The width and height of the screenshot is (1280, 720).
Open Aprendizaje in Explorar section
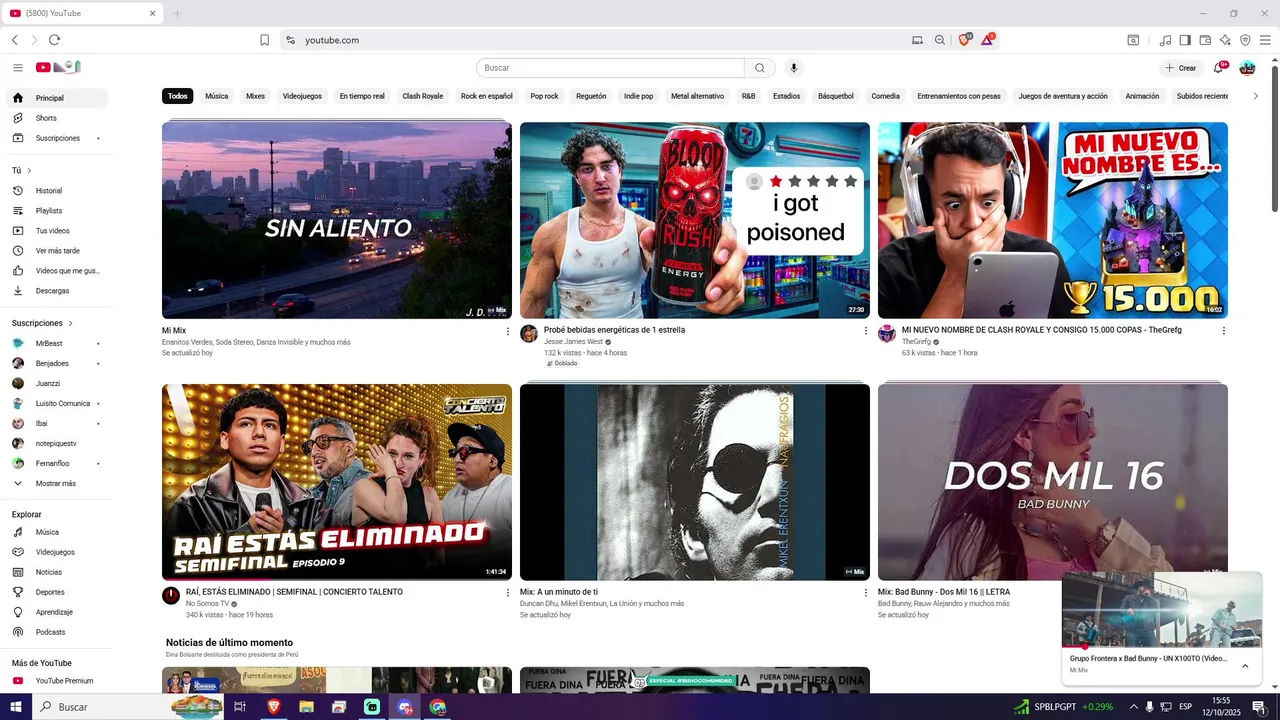coord(58,612)
